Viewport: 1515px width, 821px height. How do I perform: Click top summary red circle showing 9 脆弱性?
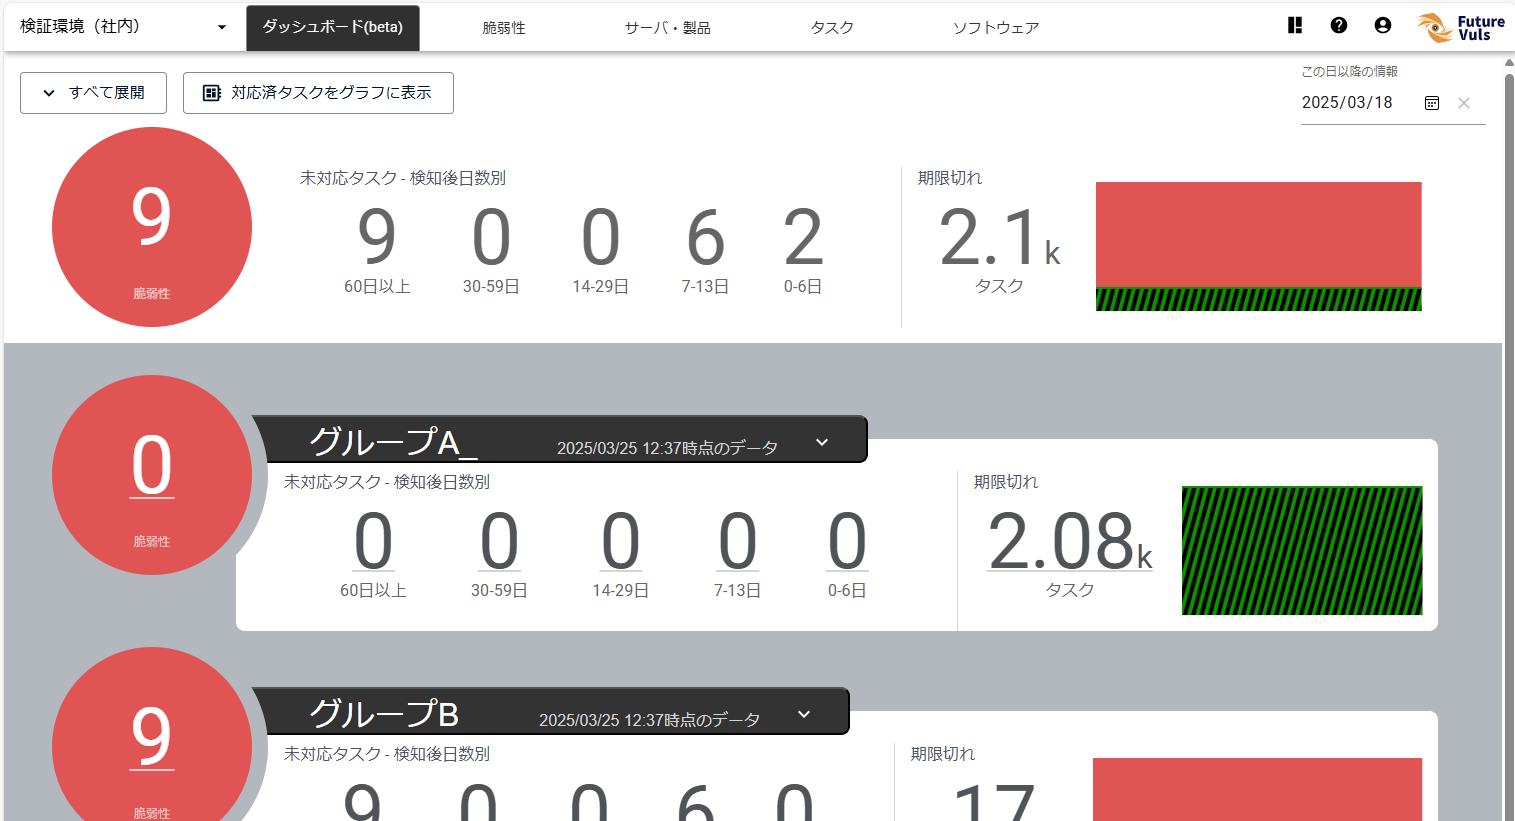[152, 227]
